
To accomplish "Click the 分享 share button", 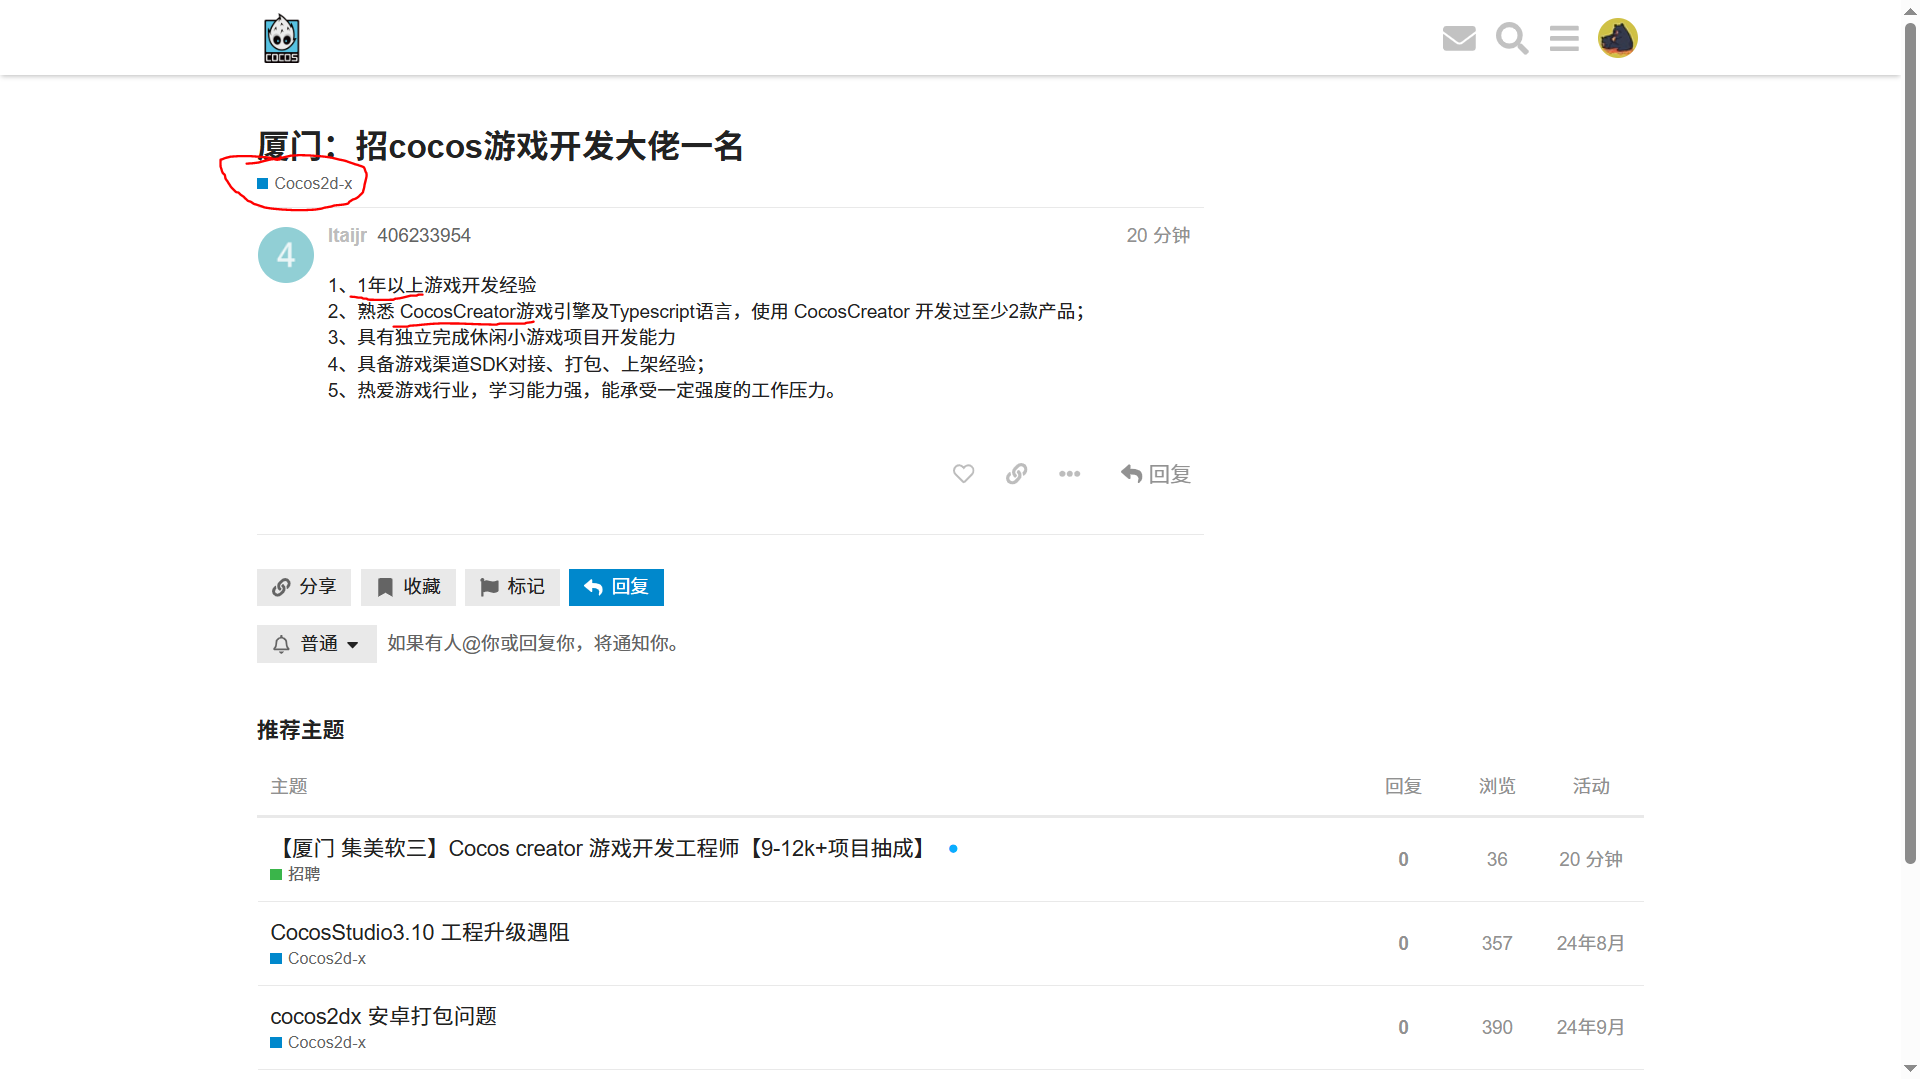I will (304, 587).
